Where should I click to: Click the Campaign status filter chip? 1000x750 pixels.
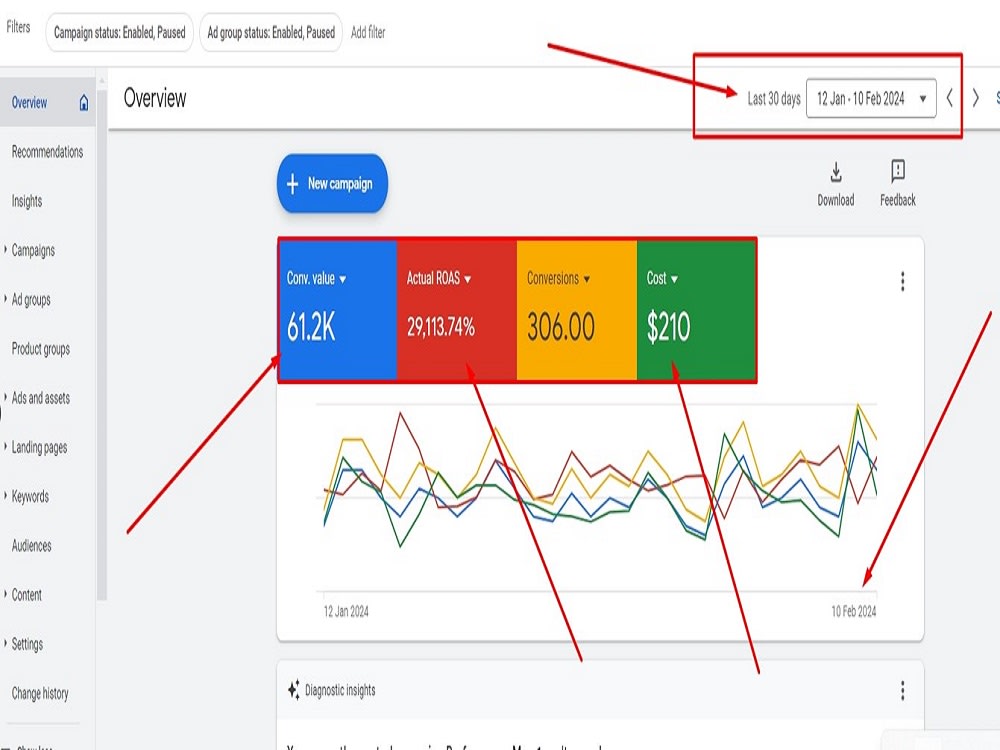[x=119, y=33]
